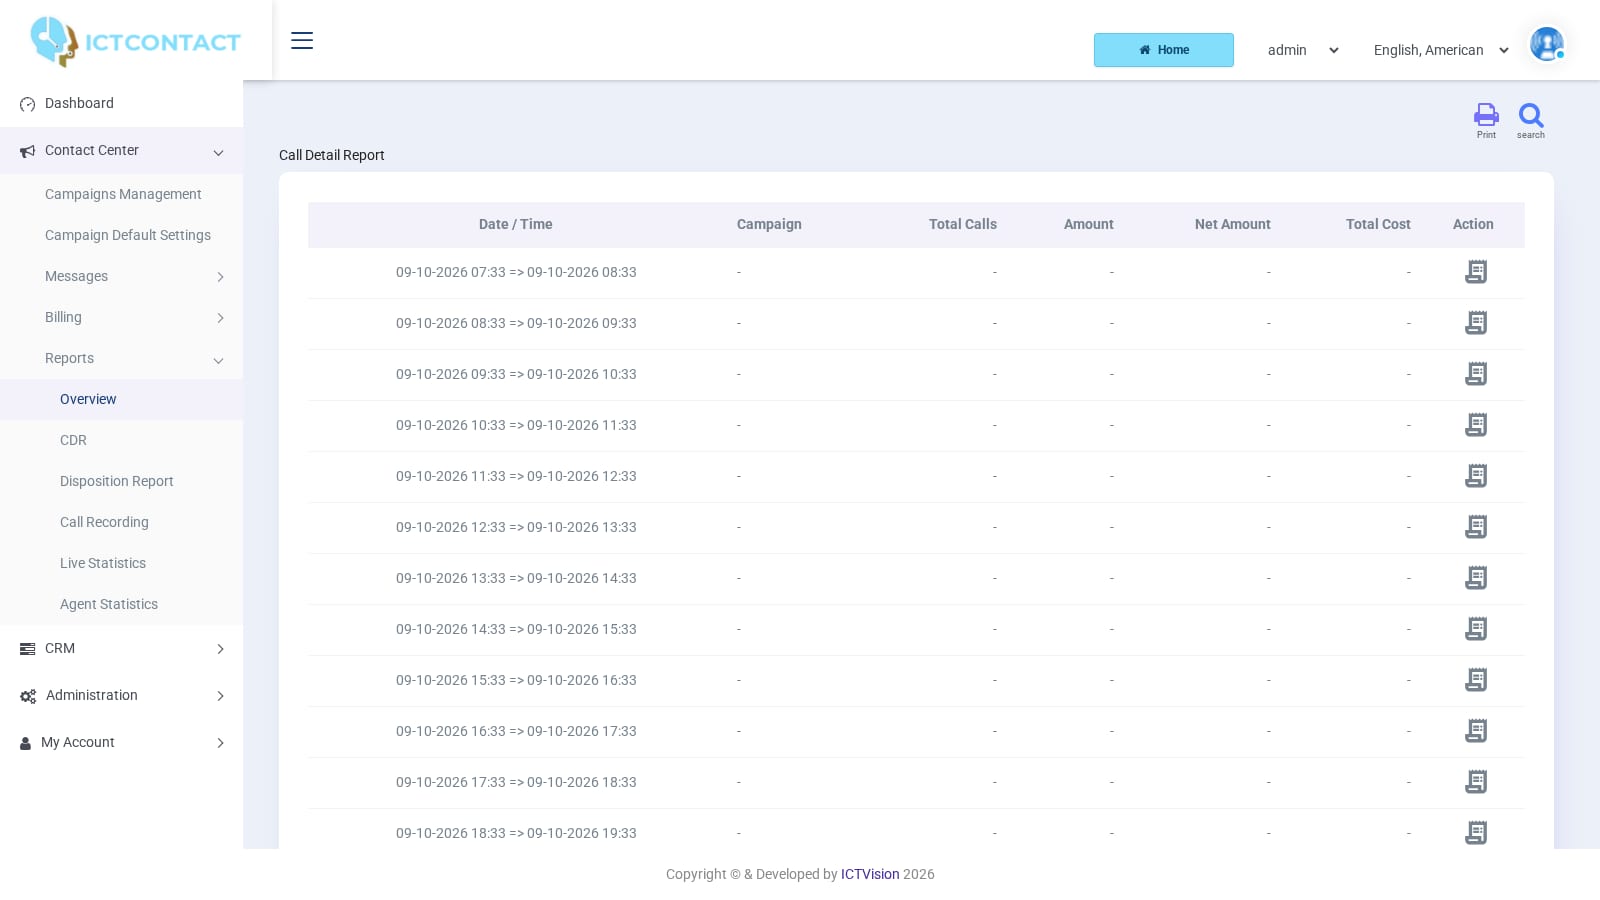Toggle the hamburger sidebar menu
Viewport: 1600px width, 900px height.
(x=302, y=40)
